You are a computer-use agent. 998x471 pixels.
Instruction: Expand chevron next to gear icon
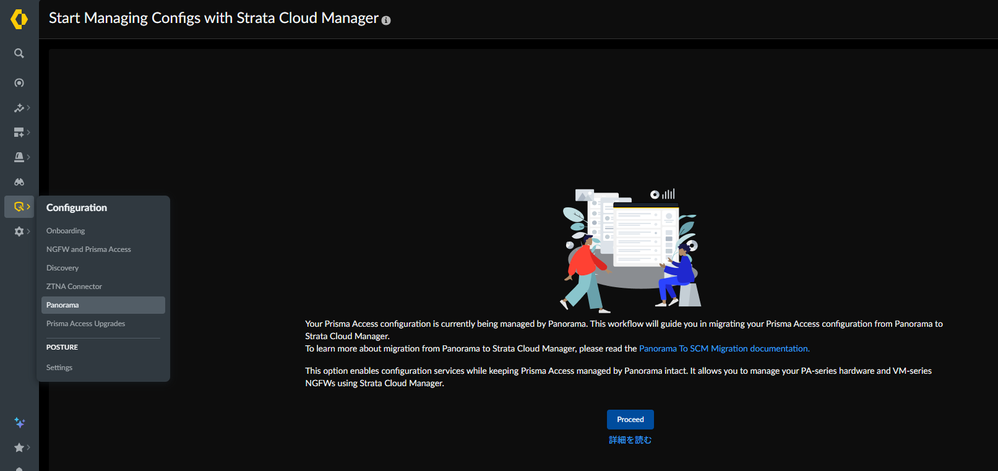[x=29, y=231]
